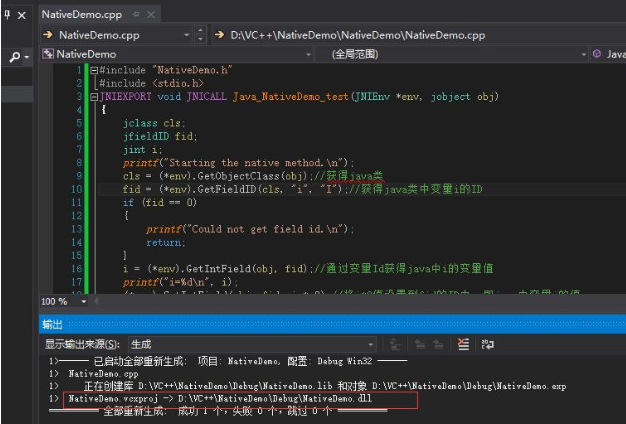The width and height of the screenshot is (626, 424).
Task: Click the "jfieldID fid;" declaration
Action: (x=160, y=137)
